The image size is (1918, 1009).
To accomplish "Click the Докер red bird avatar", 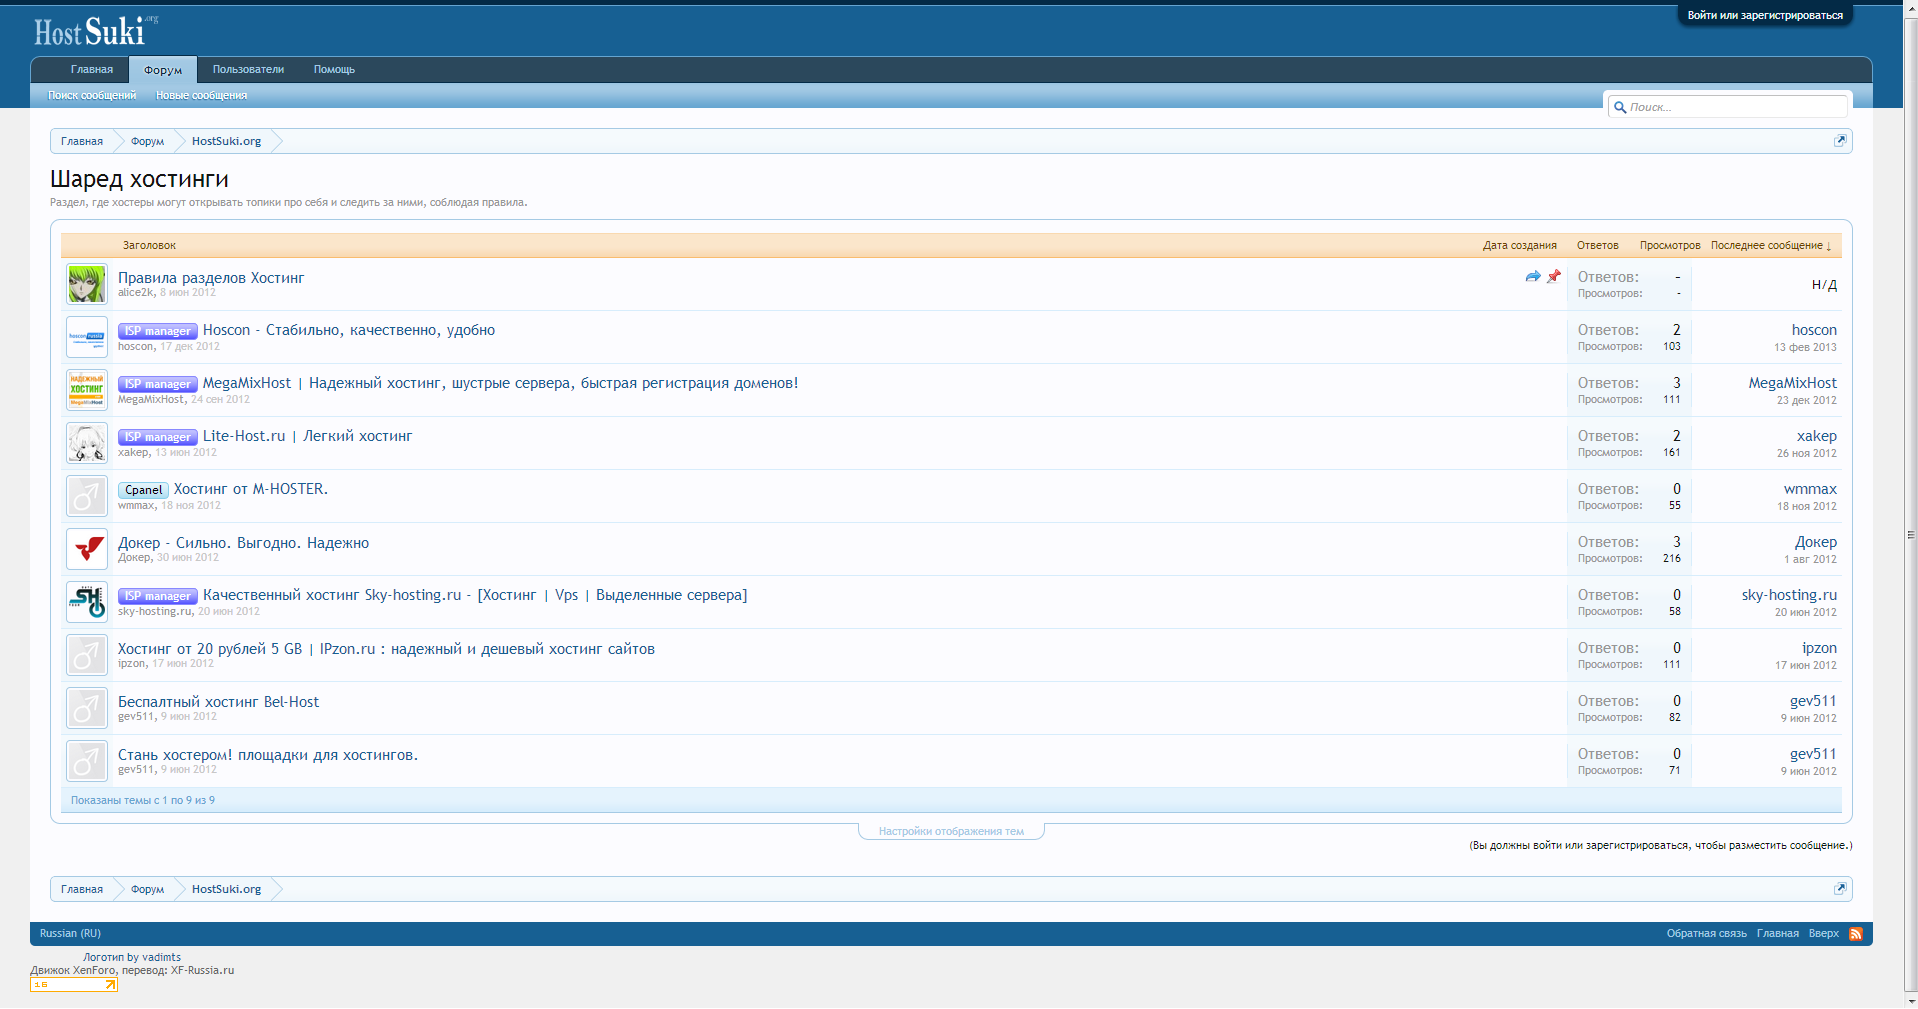I will 87,549.
